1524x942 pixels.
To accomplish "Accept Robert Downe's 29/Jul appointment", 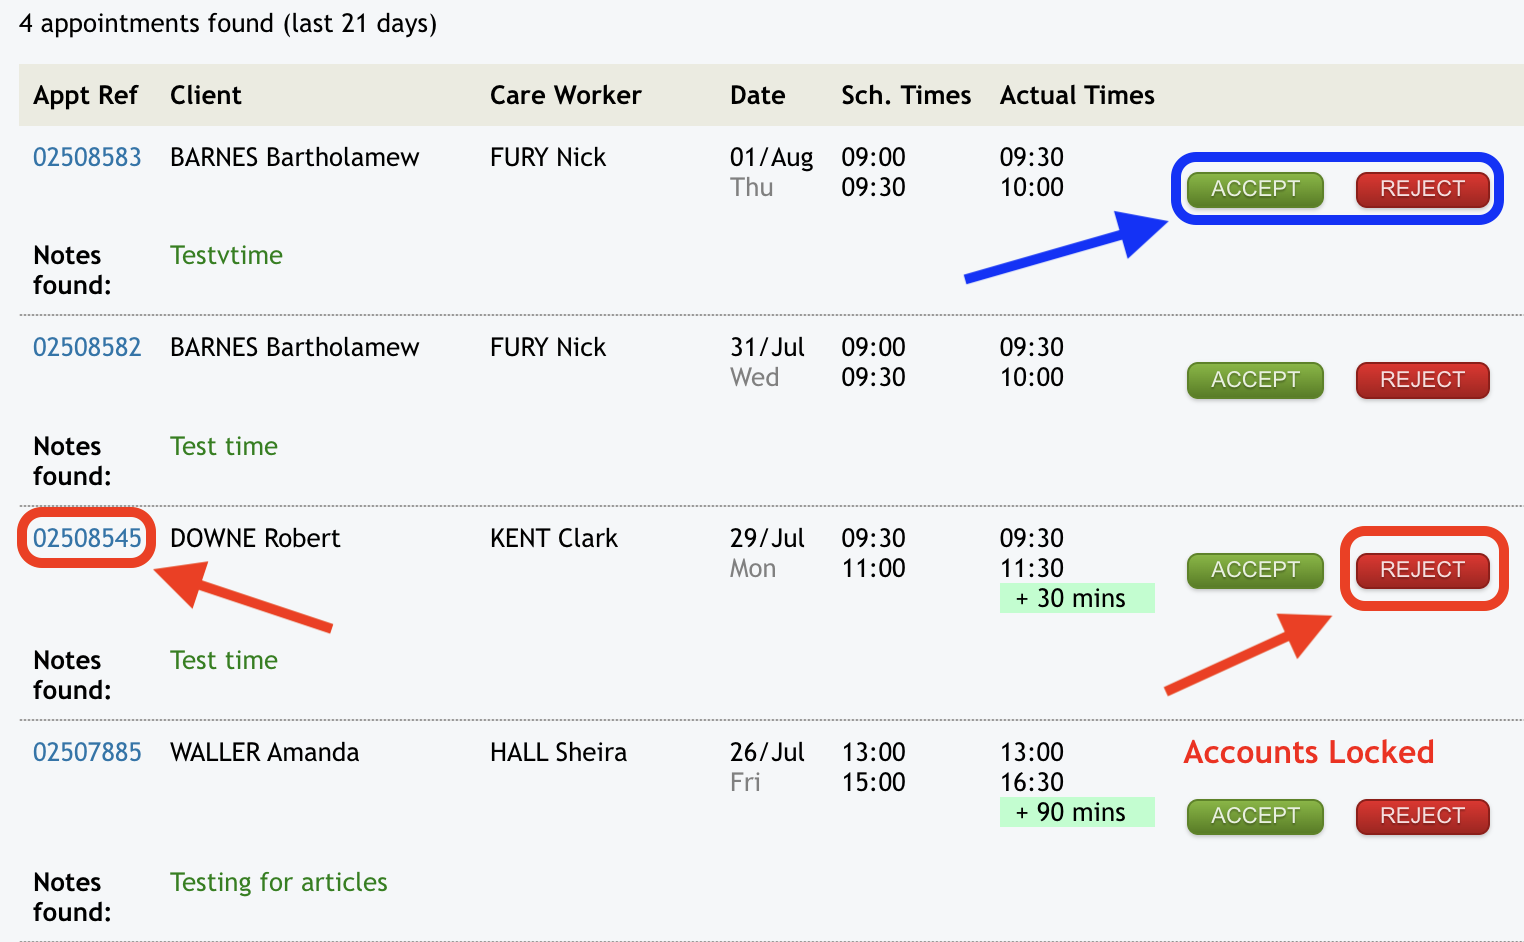I will [1254, 570].
